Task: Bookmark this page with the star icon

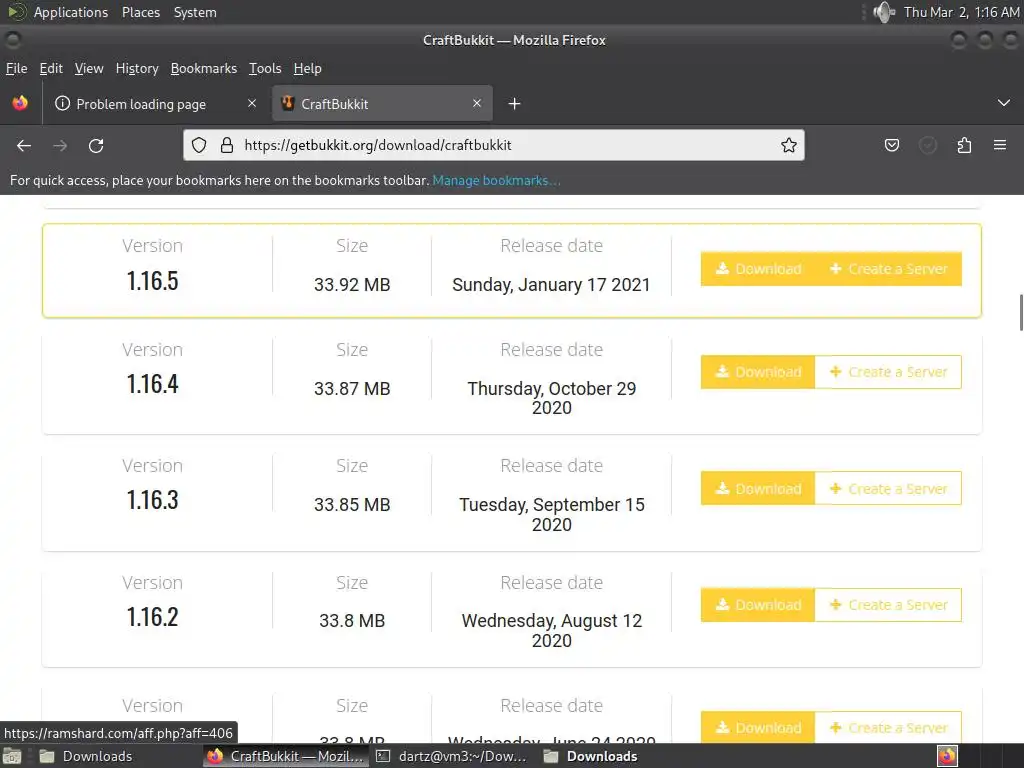Action: 789,145
